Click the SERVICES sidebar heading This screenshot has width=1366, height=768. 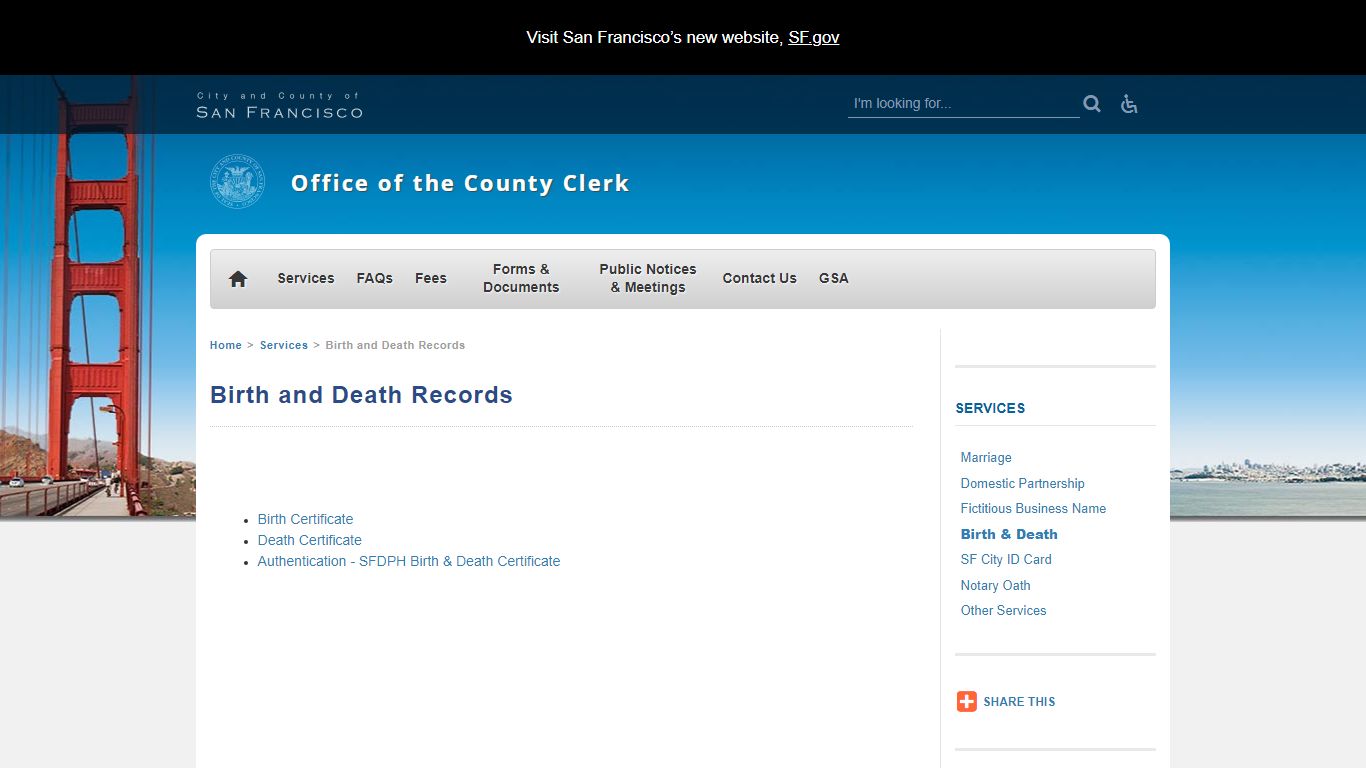990,408
